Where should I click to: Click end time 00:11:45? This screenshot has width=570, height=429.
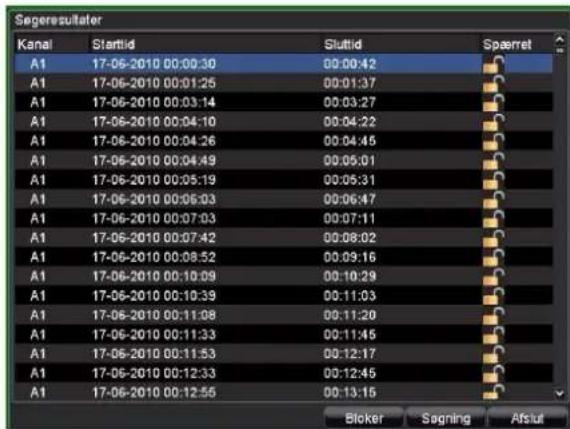349,334
